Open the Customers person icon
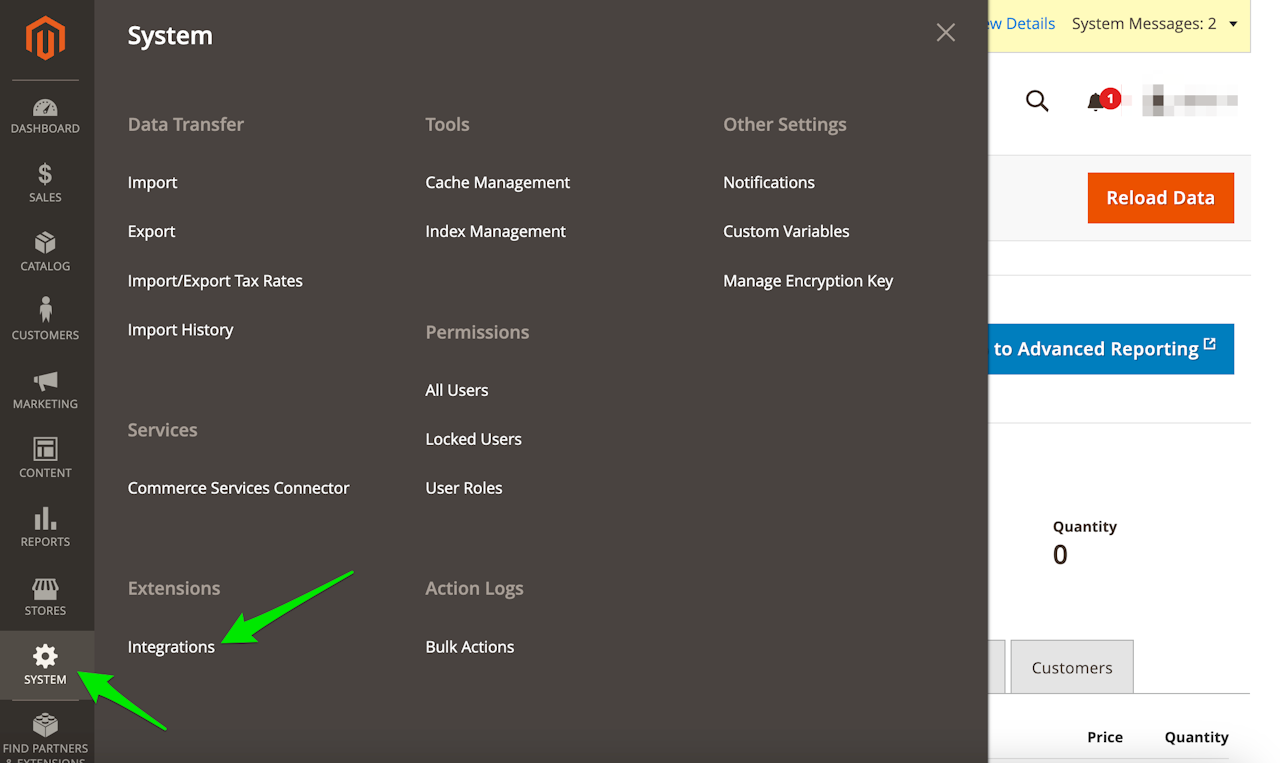 pos(45,311)
